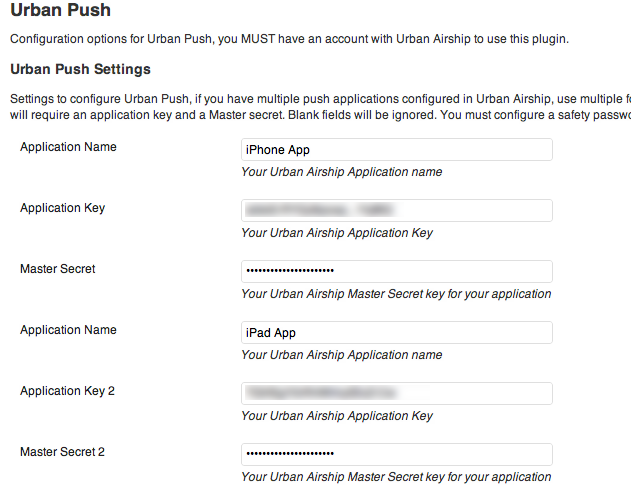The width and height of the screenshot is (631, 496).
Task: Click the Application Name field containing iPad App
Action: point(397,332)
